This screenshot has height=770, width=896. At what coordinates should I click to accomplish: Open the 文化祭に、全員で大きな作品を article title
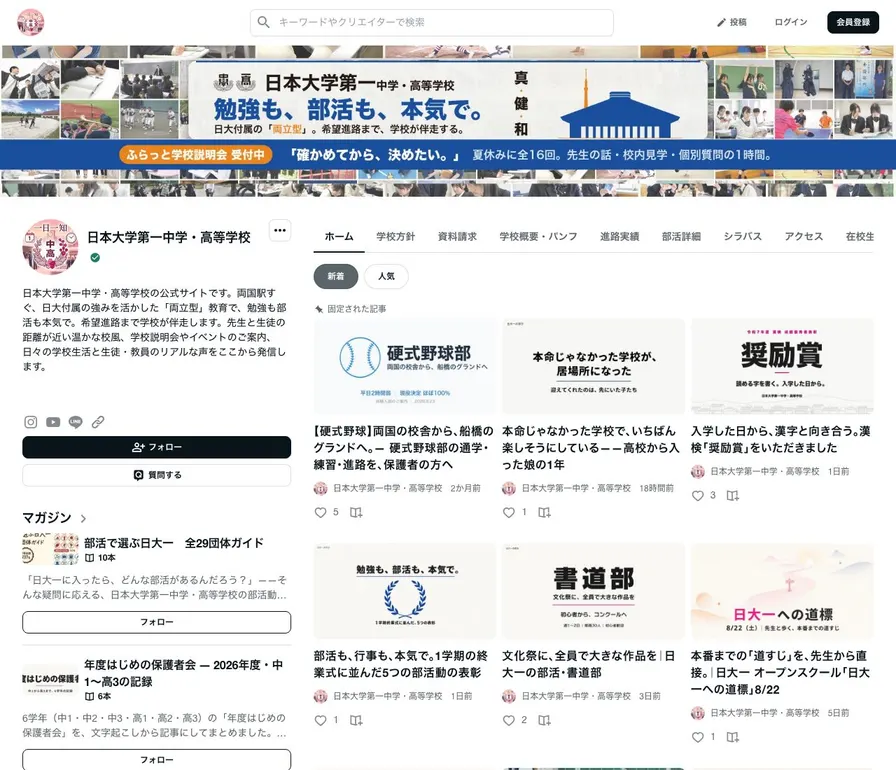(x=589, y=664)
